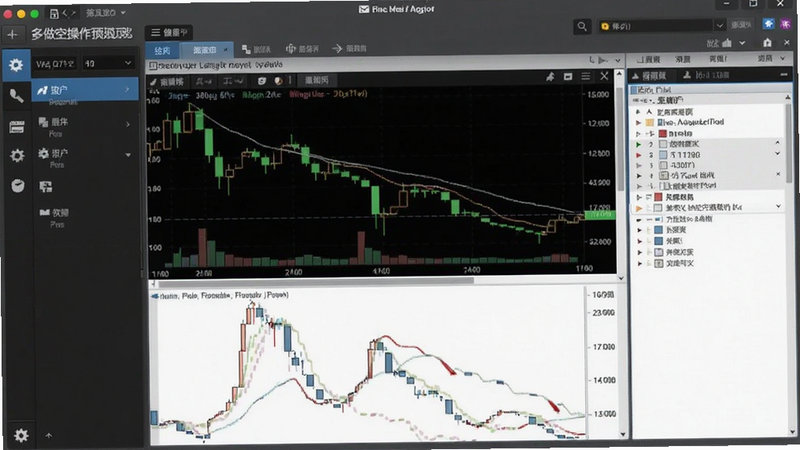Click the pie-clock icon in left sidebar
Screen dimensions: 800x450
(x=18, y=186)
